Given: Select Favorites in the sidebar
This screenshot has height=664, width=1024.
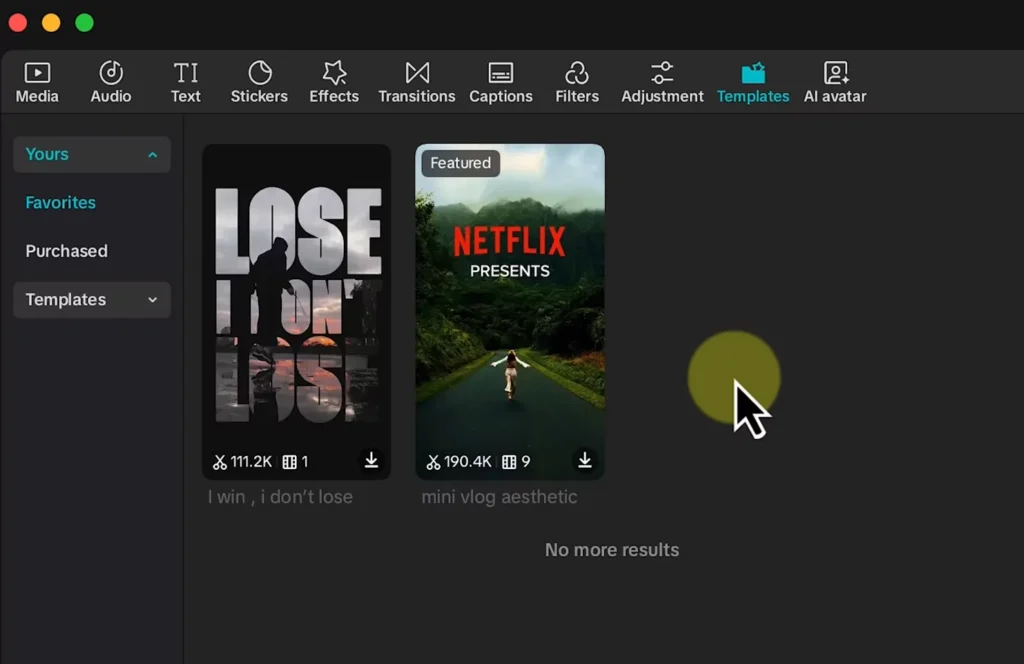Looking at the screenshot, I should coord(61,203).
